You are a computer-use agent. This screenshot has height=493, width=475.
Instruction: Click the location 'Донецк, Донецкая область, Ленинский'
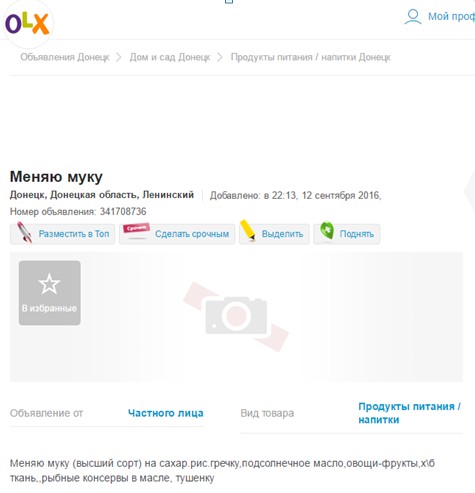(x=102, y=195)
